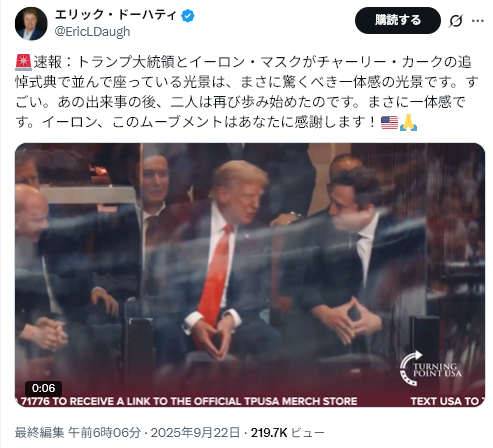Click the red siren emoji
The width and height of the screenshot is (493, 448).
point(23,62)
